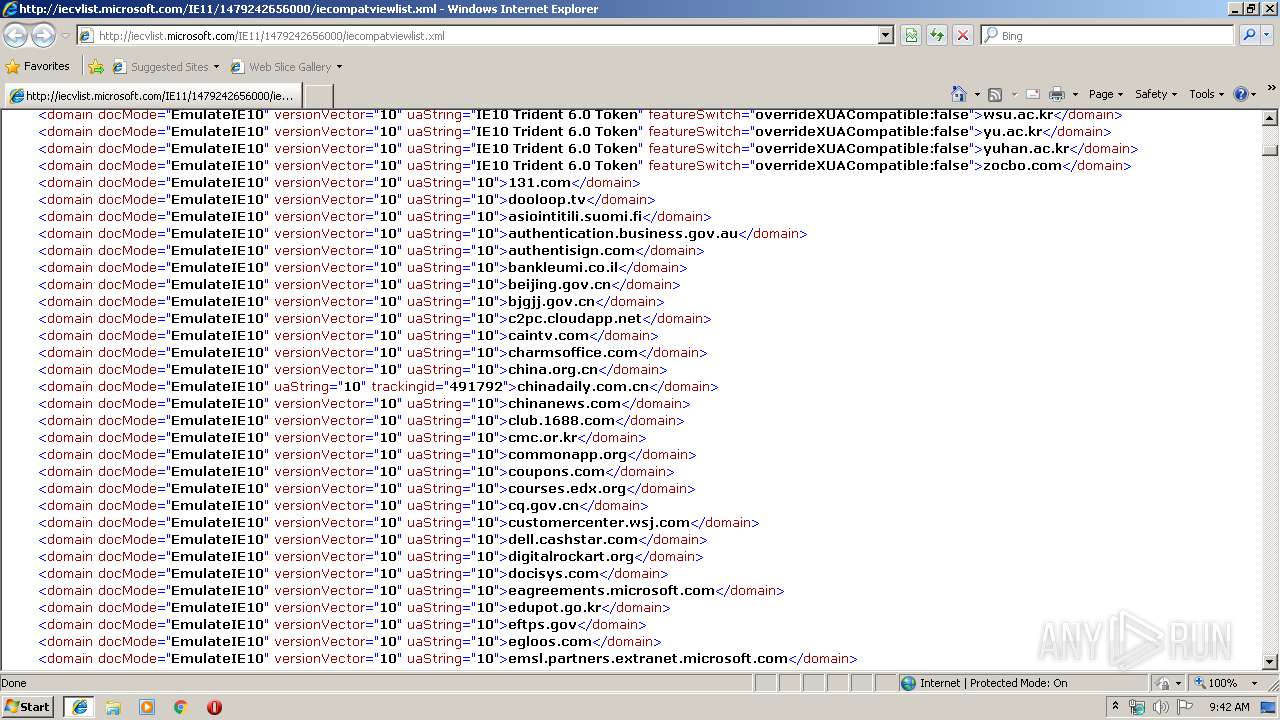Click the dell.cashstar.com domain entry
Viewport: 1280px width, 720px height.
click(573, 539)
